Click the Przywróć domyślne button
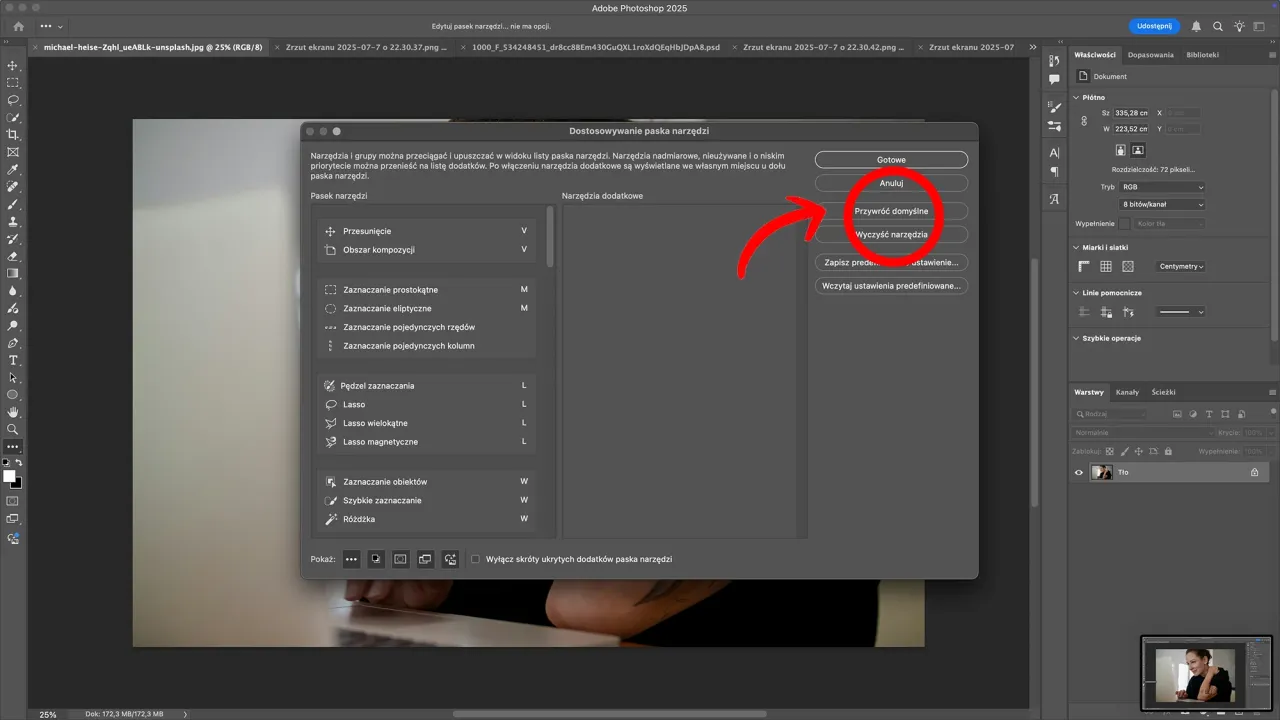The width and height of the screenshot is (1280, 720). 890,210
